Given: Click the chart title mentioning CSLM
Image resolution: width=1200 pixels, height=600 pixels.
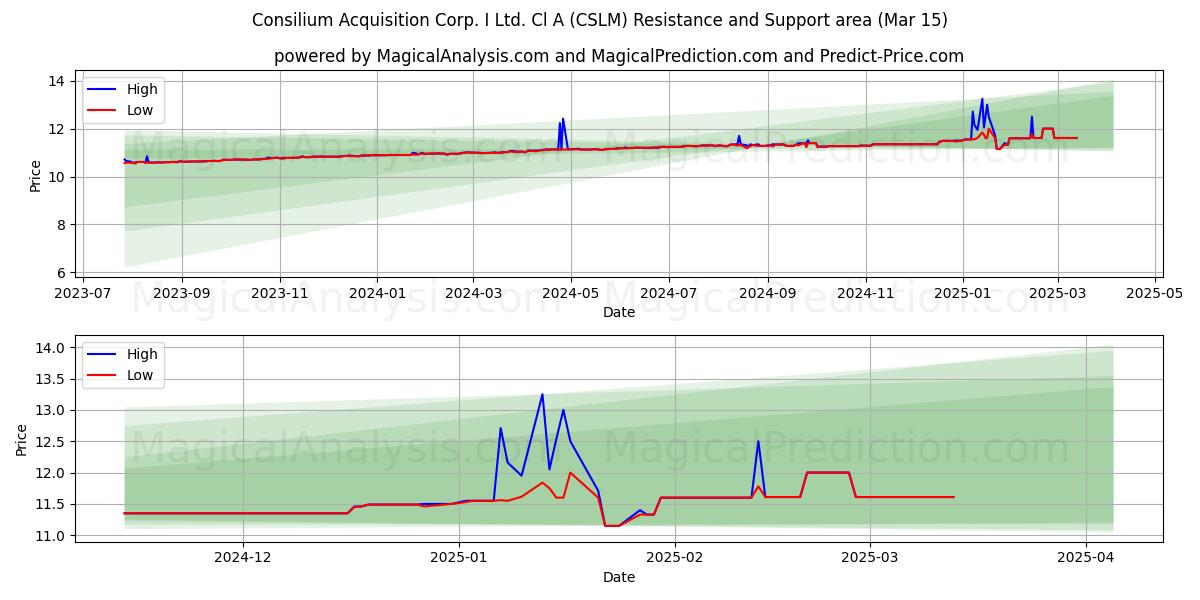Looking at the screenshot, I should coord(600,20).
